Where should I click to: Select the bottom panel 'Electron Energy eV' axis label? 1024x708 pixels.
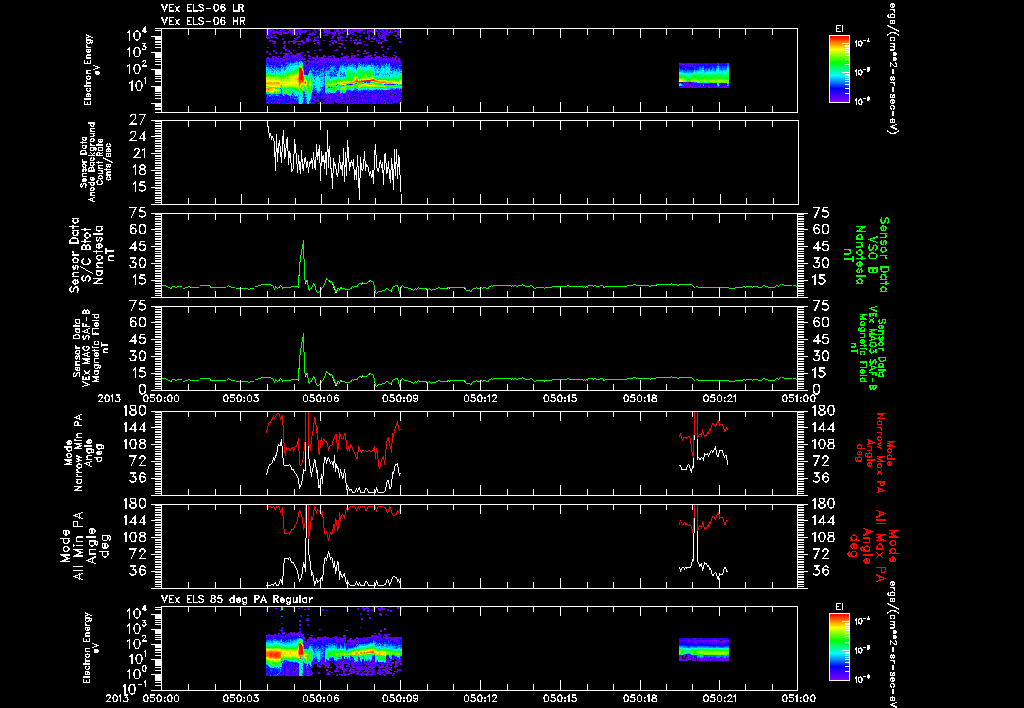click(89, 648)
